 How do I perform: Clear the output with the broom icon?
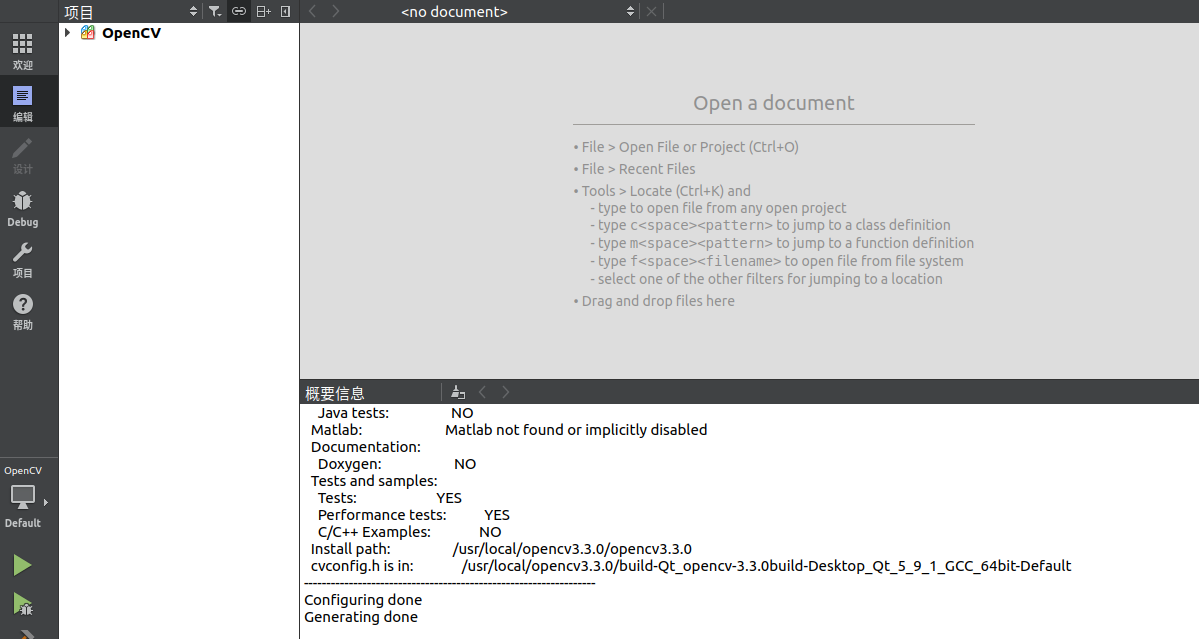click(457, 391)
